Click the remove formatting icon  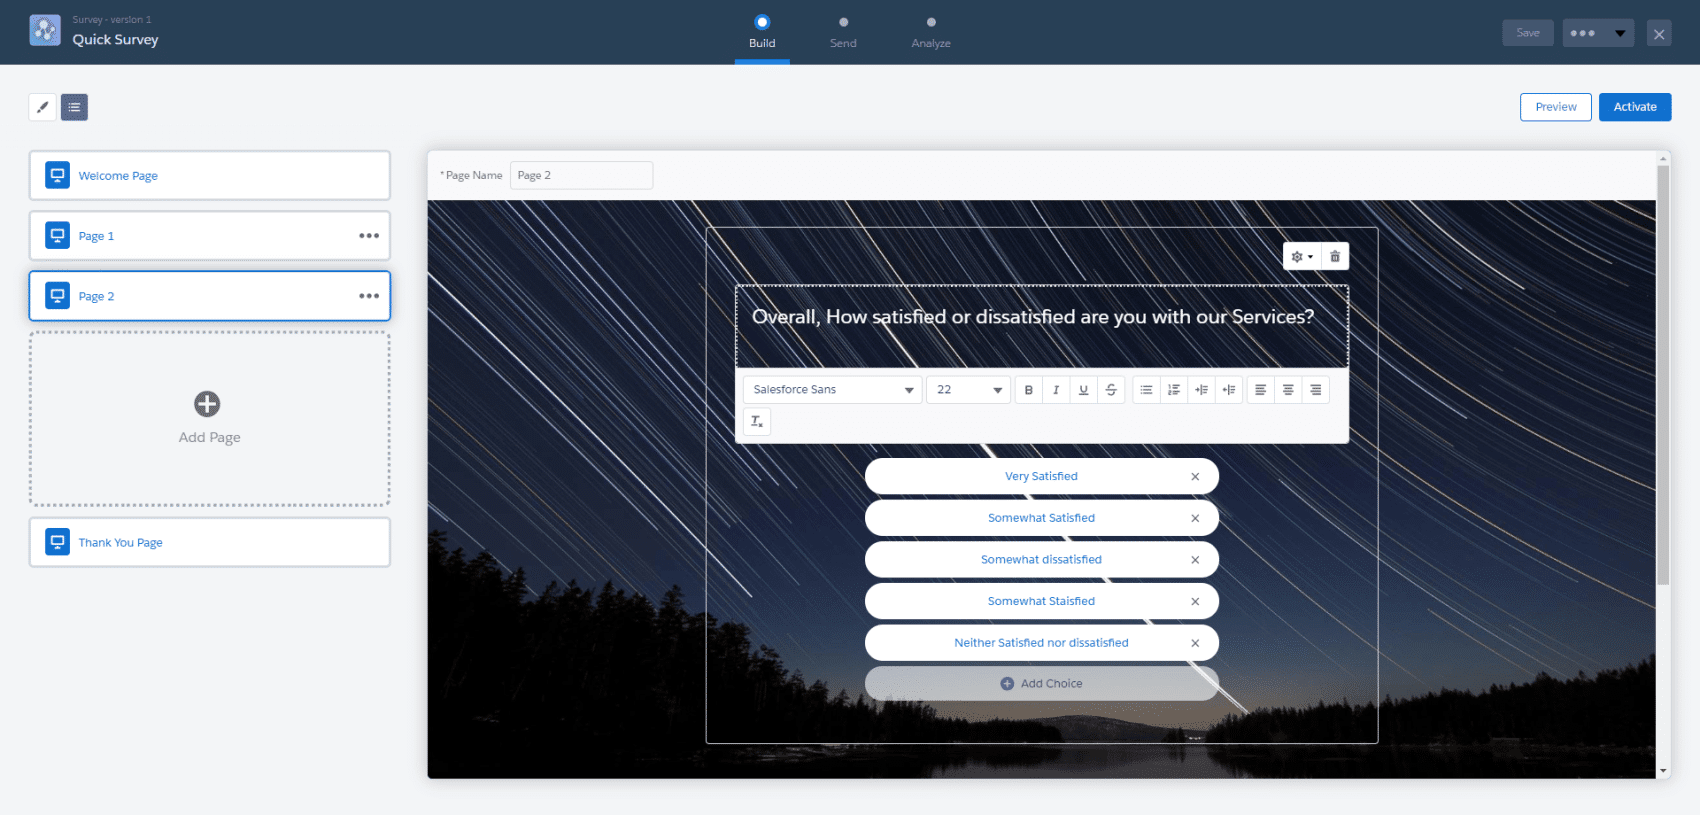coord(757,421)
